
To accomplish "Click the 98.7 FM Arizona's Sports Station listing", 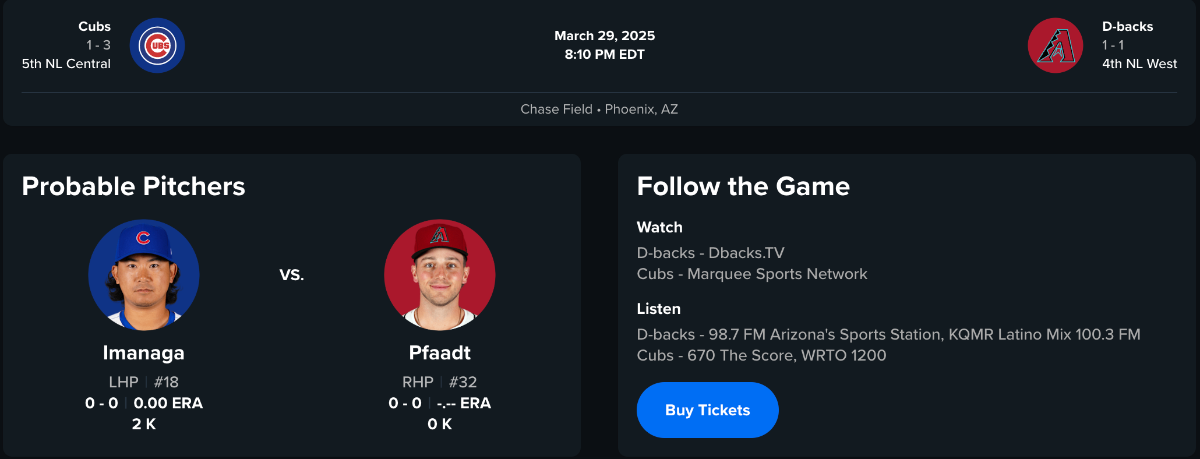I will point(823,334).
